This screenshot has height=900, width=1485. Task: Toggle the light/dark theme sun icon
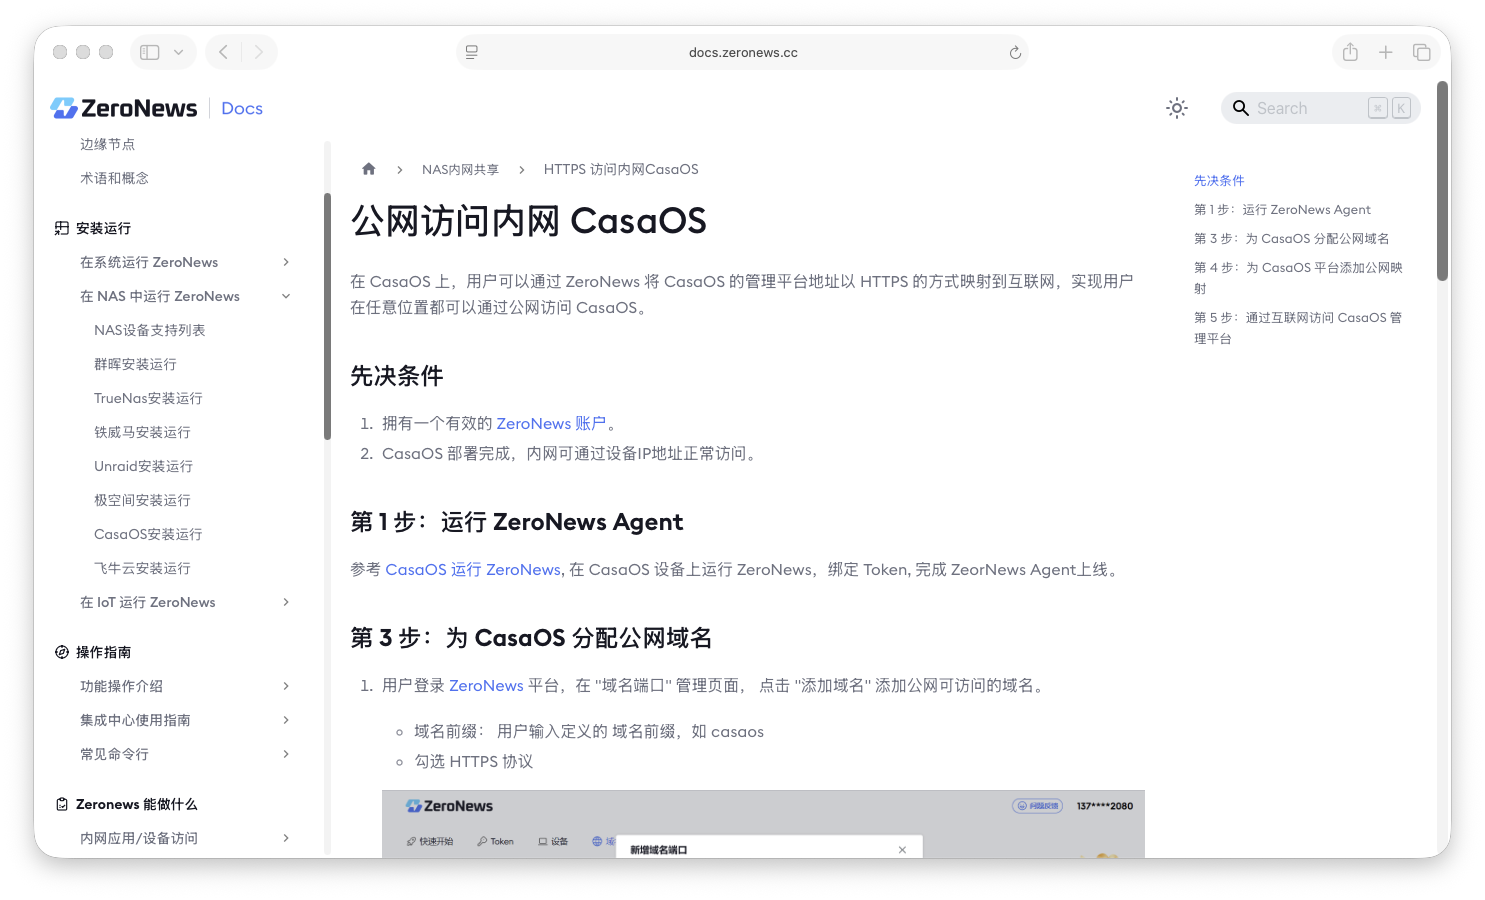click(1176, 108)
